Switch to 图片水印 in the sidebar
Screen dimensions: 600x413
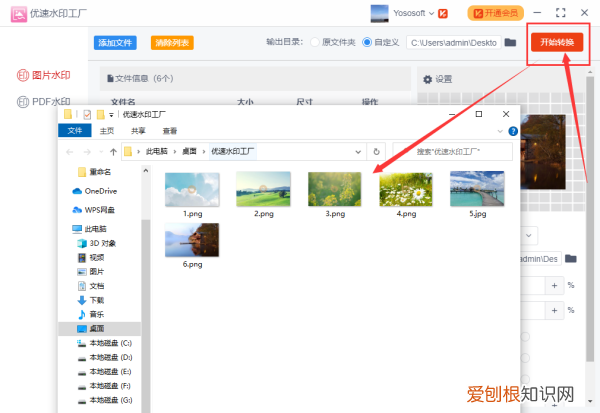pyautogui.click(x=44, y=75)
